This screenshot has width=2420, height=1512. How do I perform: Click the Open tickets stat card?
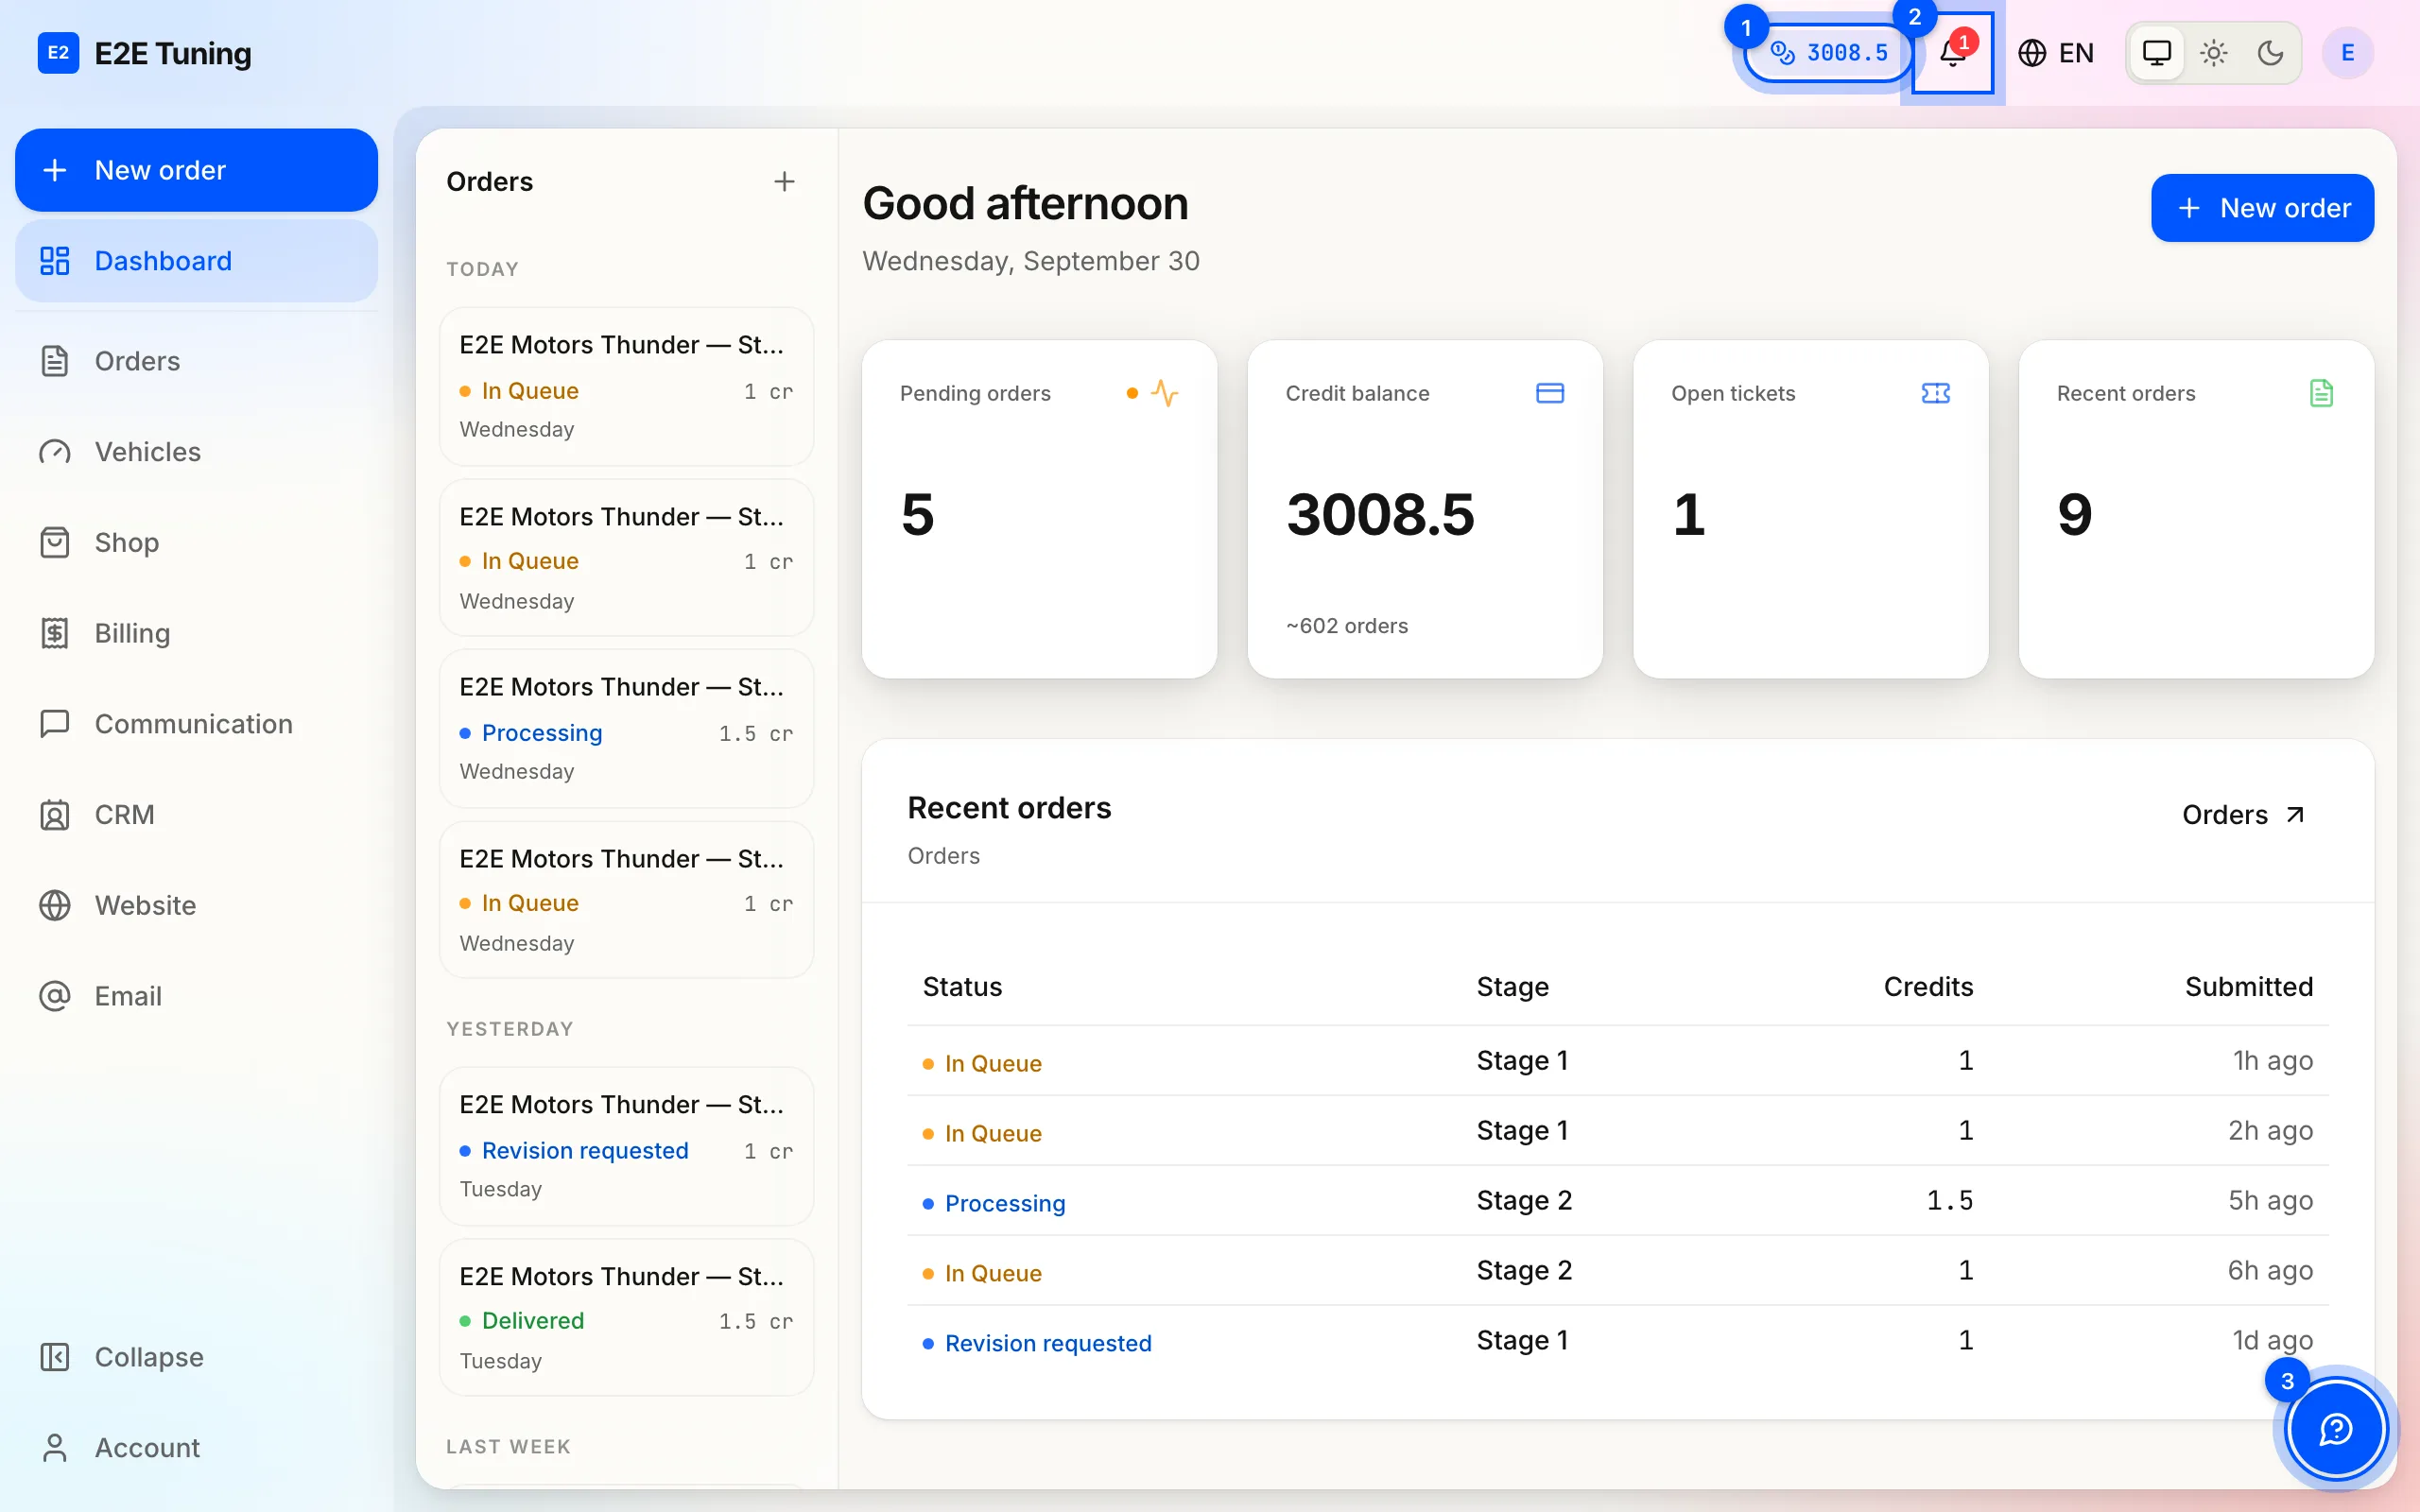[1810, 509]
